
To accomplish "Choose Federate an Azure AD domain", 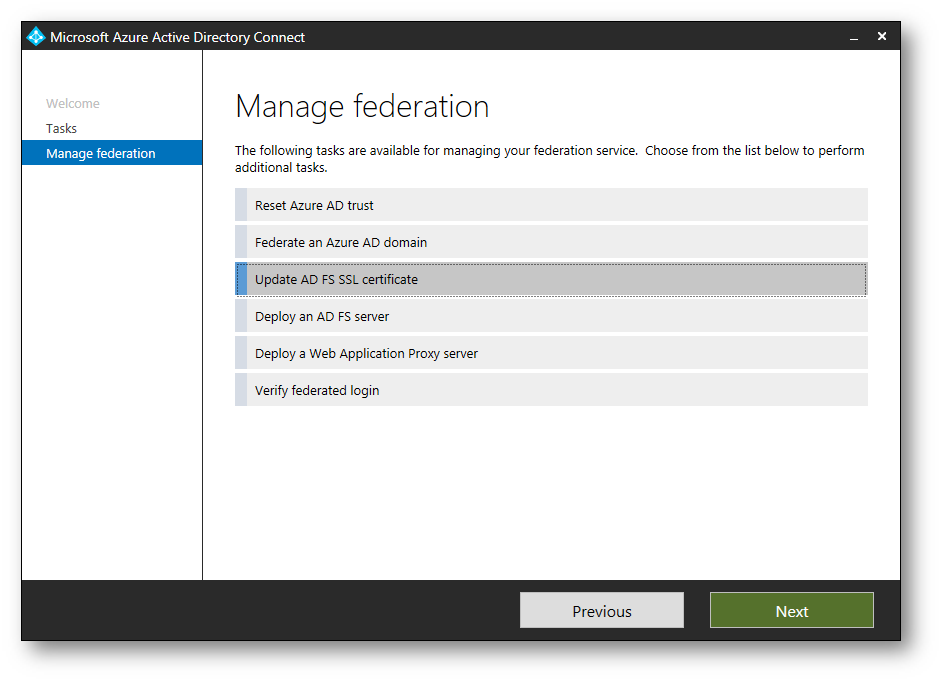I will (551, 242).
